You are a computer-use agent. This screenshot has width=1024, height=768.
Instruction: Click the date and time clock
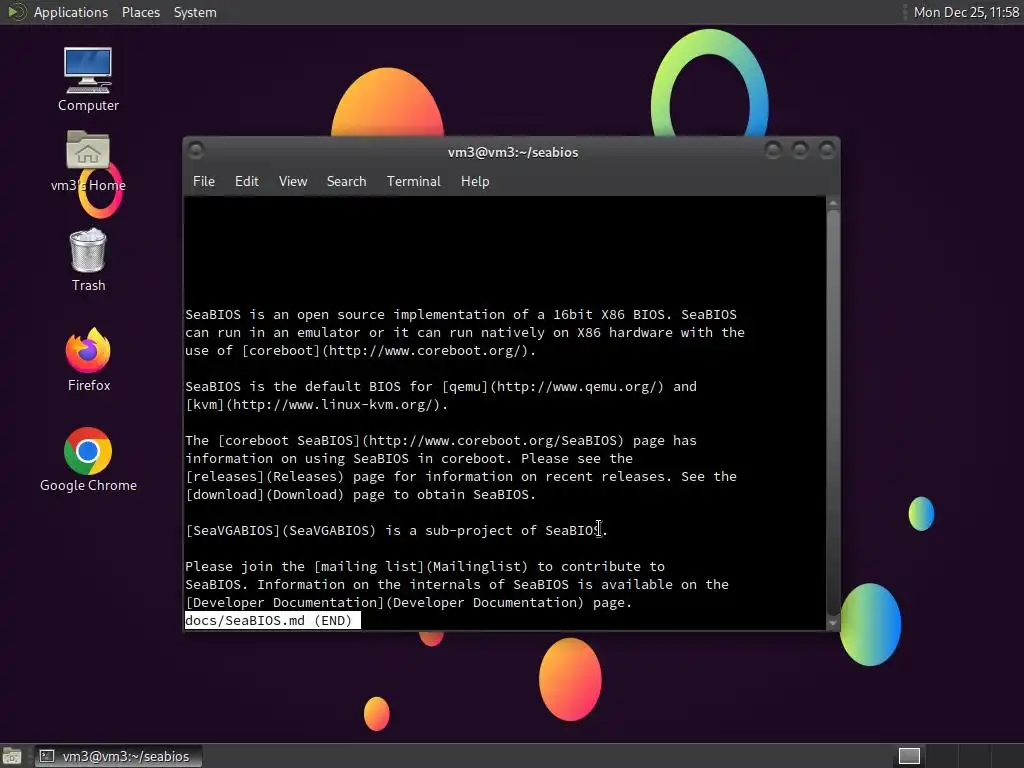(x=966, y=12)
